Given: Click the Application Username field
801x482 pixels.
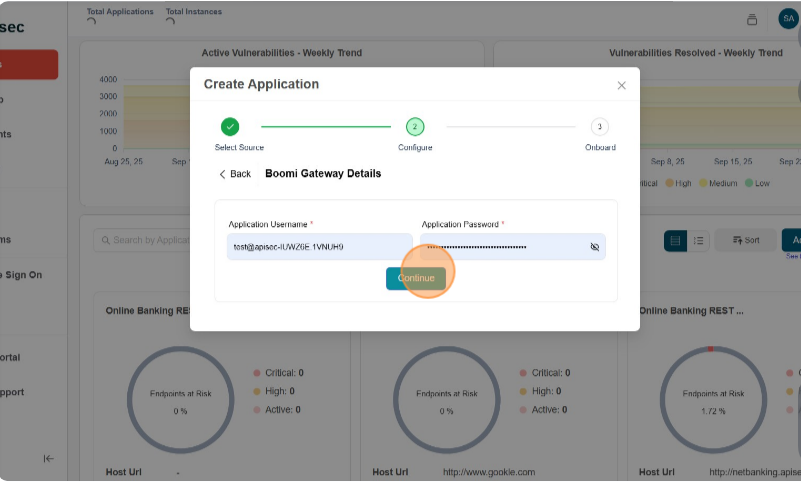Looking at the screenshot, I should coord(319,247).
